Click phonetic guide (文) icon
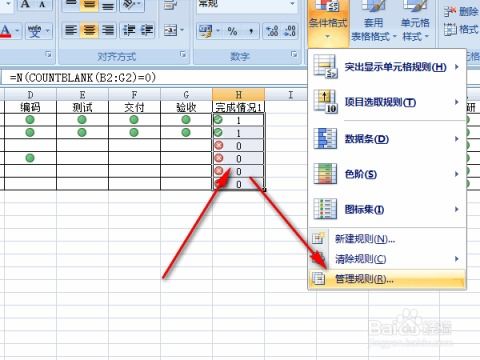480x360 pixels. (x=35, y=31)
